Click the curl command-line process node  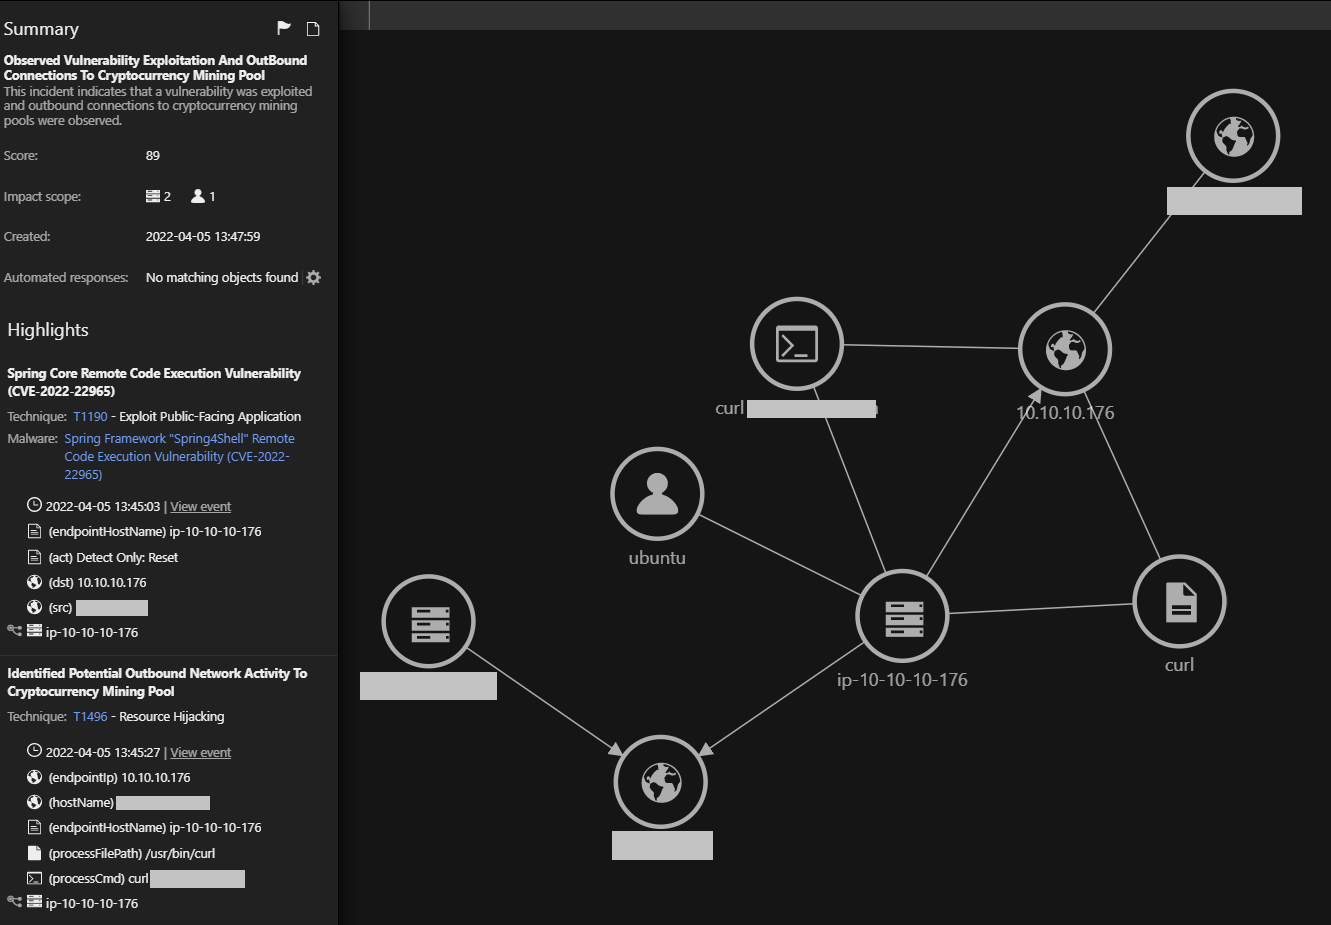(797, 344)
